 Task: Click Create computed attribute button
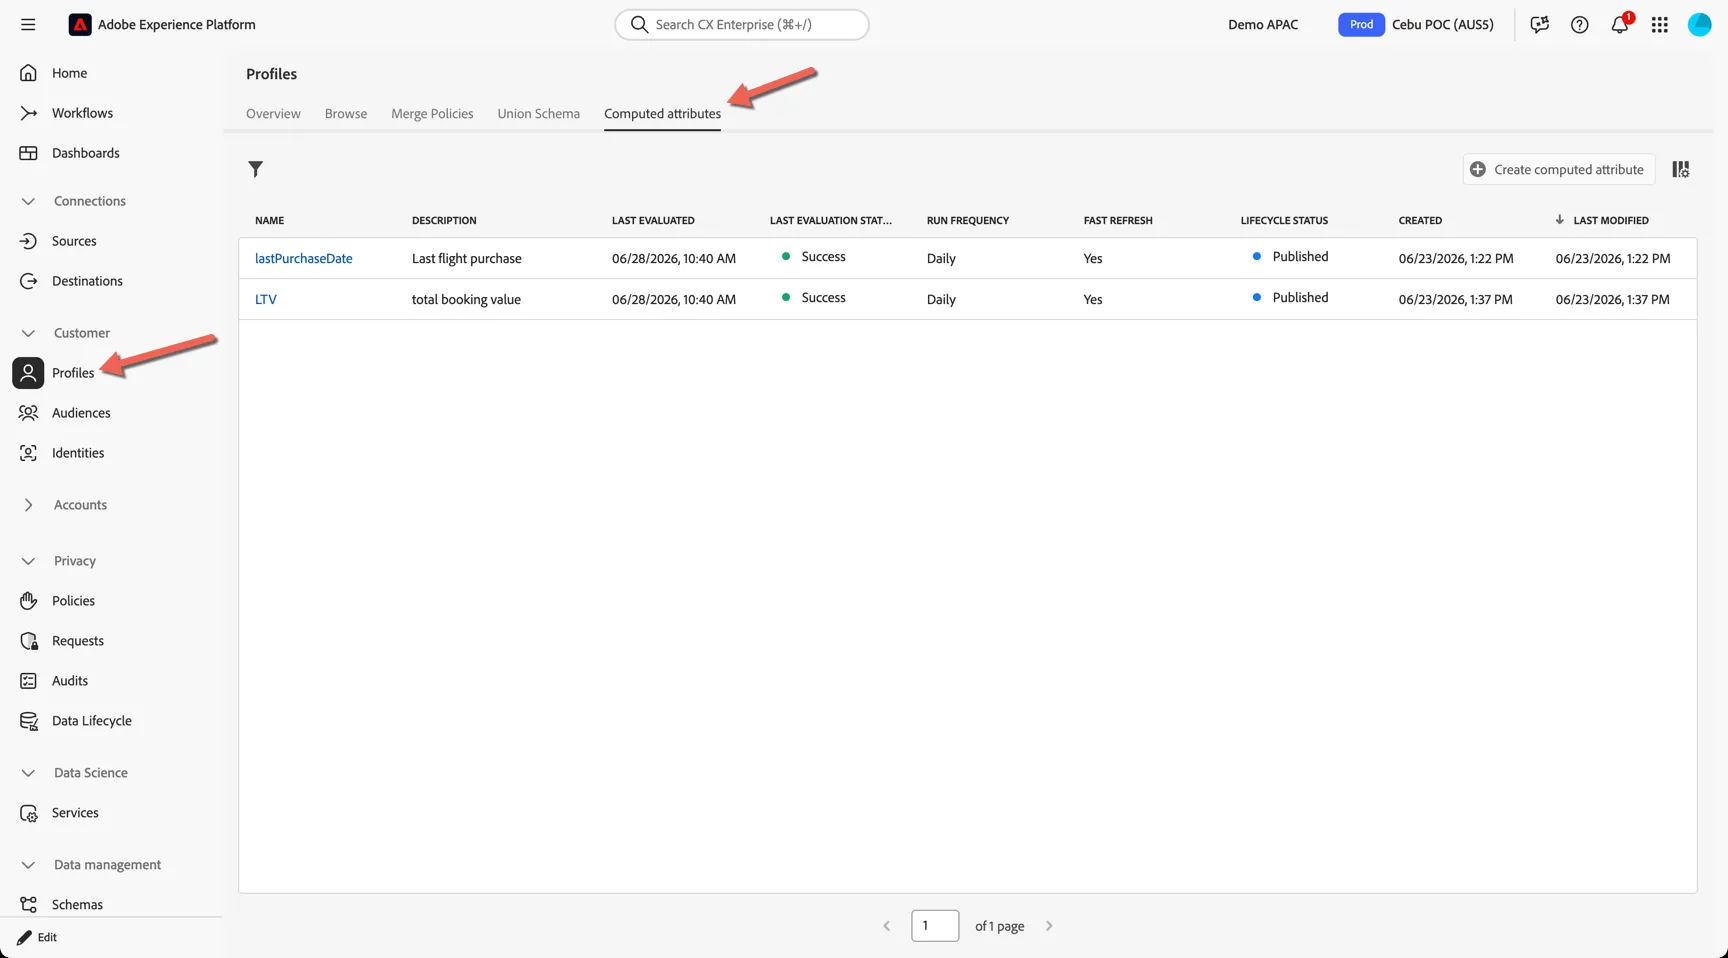pyautogui.click(x=1559, y=169)
